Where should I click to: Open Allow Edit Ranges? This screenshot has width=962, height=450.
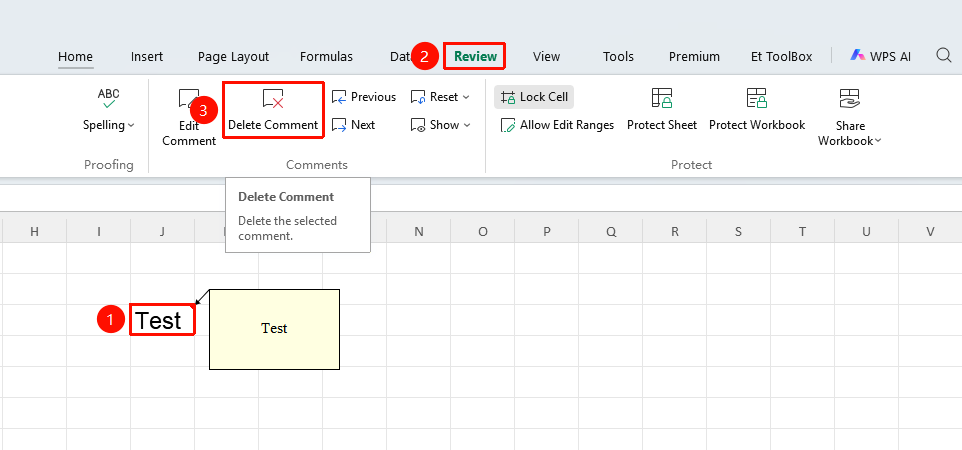pyautogui.click(x=557, y=125)
